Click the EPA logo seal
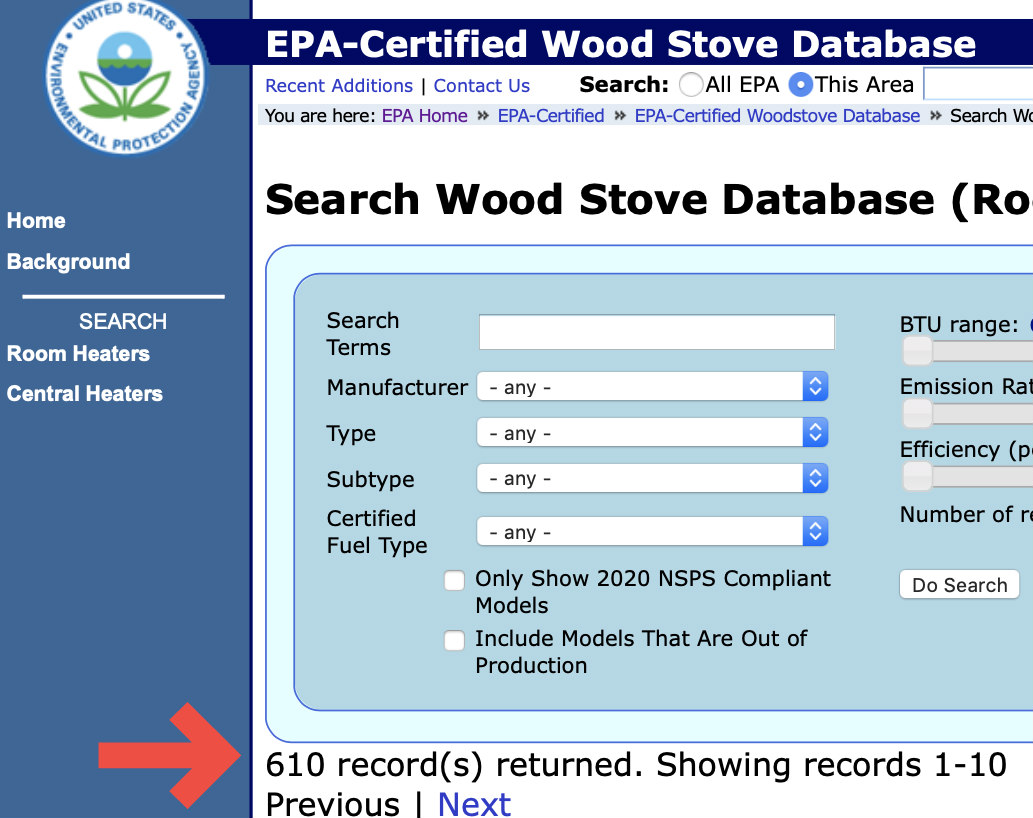The height and width of the screenshot is (818, 1033). tap(125, 78)
